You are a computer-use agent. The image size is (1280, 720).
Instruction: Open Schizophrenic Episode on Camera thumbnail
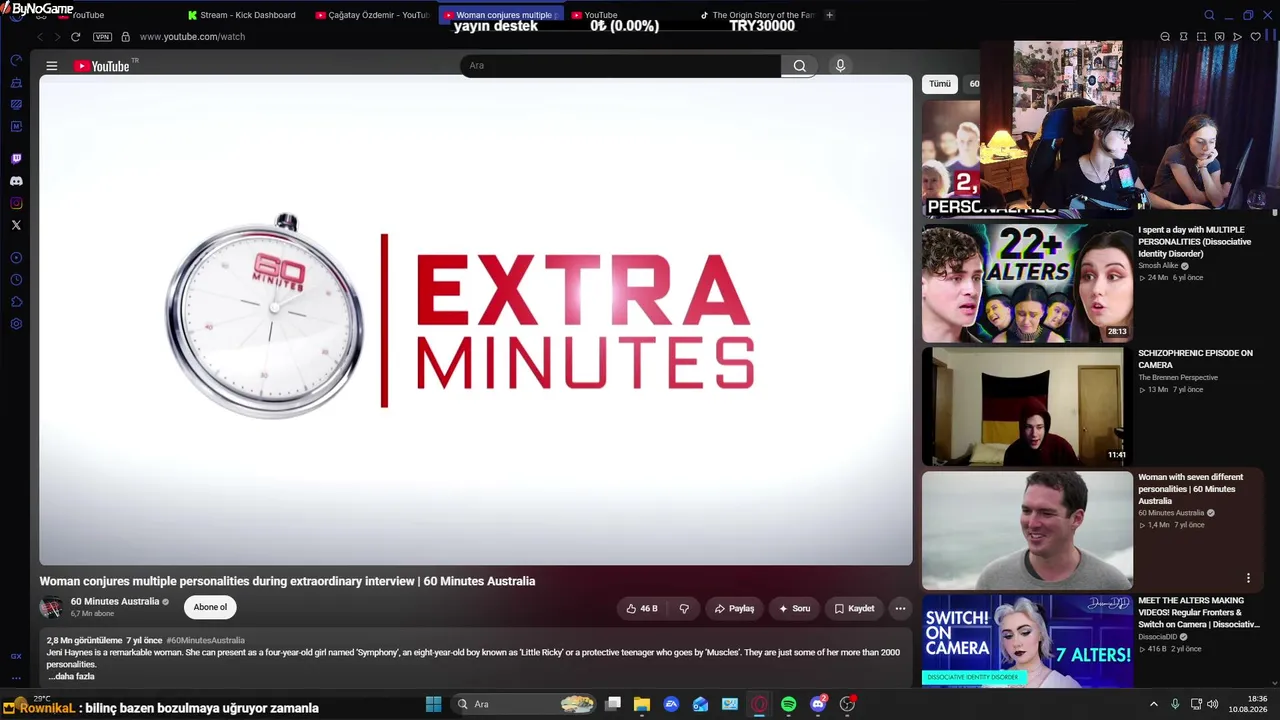point(1027,407)
